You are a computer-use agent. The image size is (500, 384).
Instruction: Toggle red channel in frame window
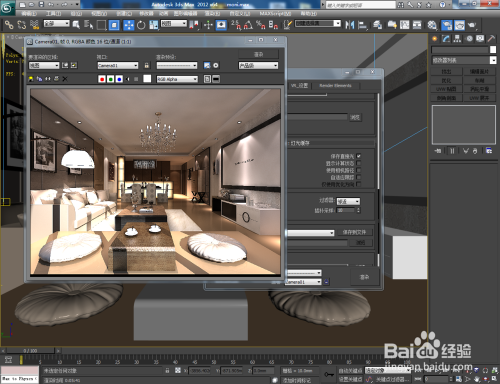(x=102, y=79)
